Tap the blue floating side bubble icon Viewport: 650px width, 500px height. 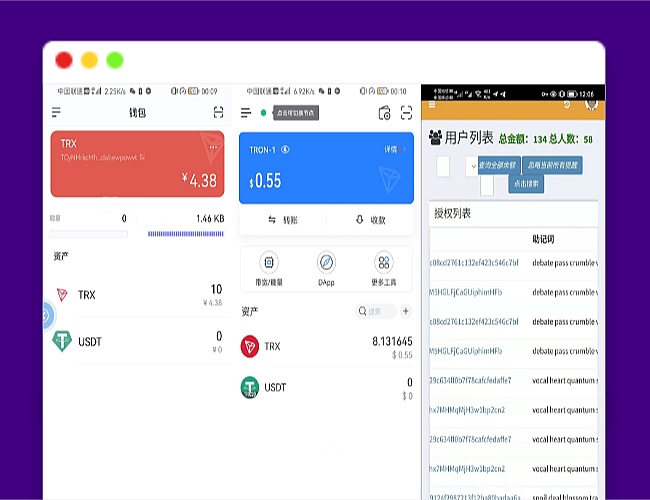[45, 317]
